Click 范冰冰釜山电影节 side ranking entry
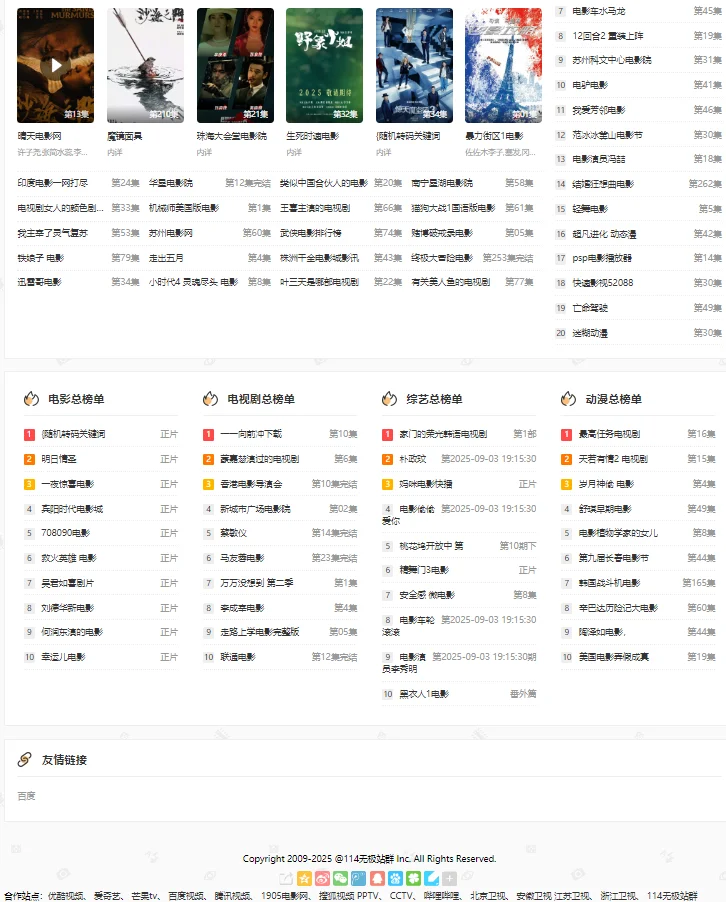The height and width of the screenshot is (902, 726). point(607,135)
